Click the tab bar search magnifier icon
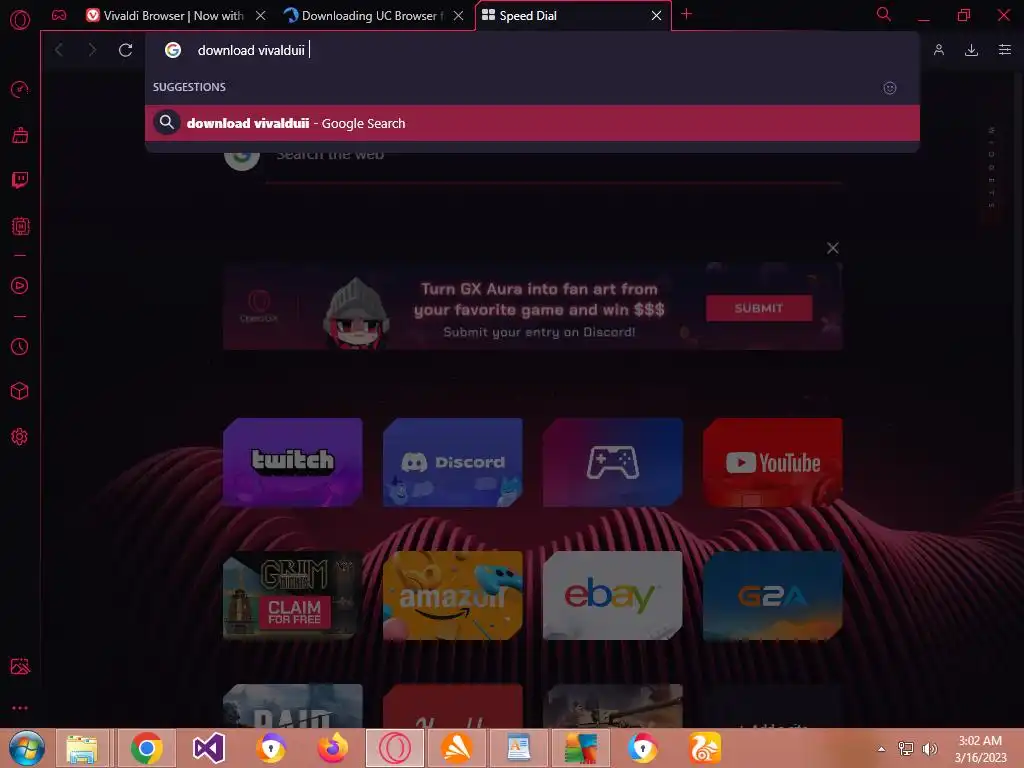This screenshot has width=1024, height=768. click(884, 14)
